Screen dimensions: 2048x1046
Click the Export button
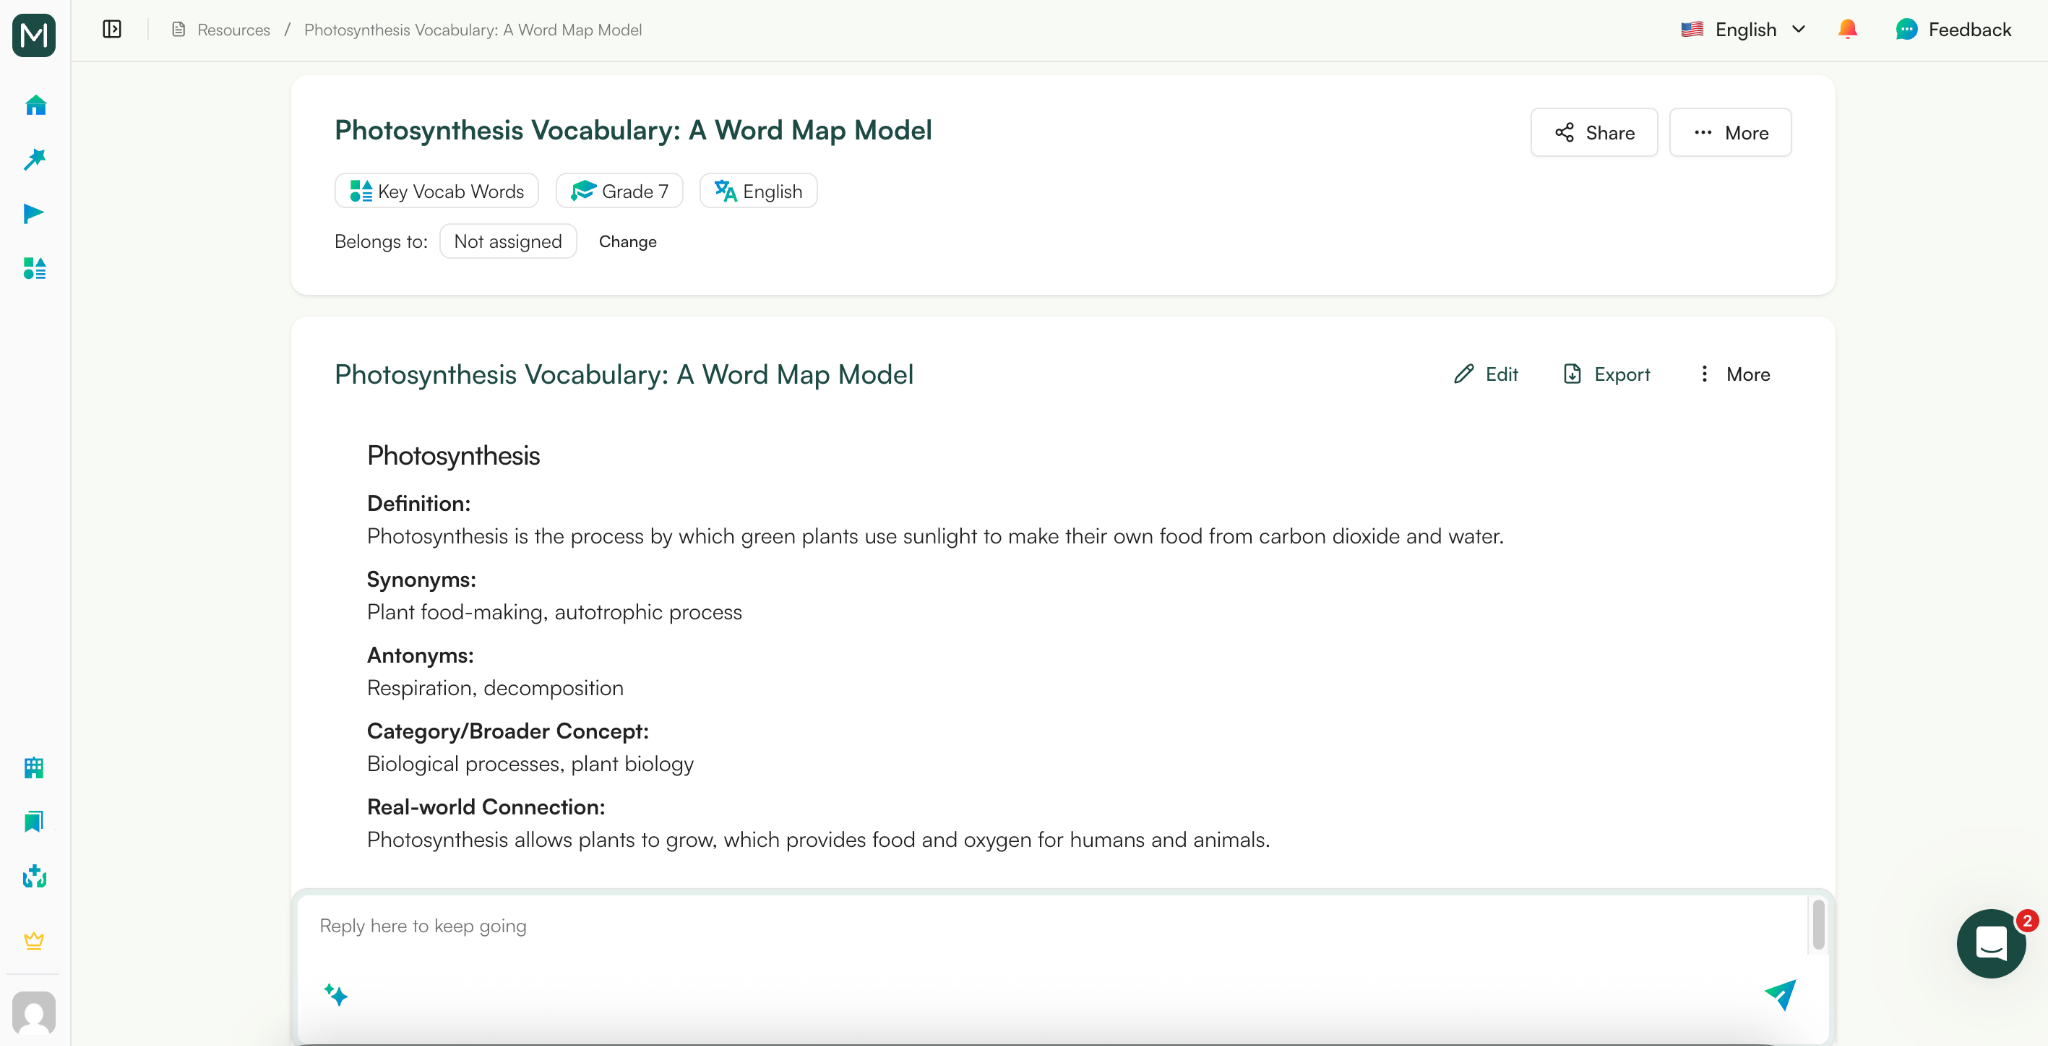point(1606,374)
